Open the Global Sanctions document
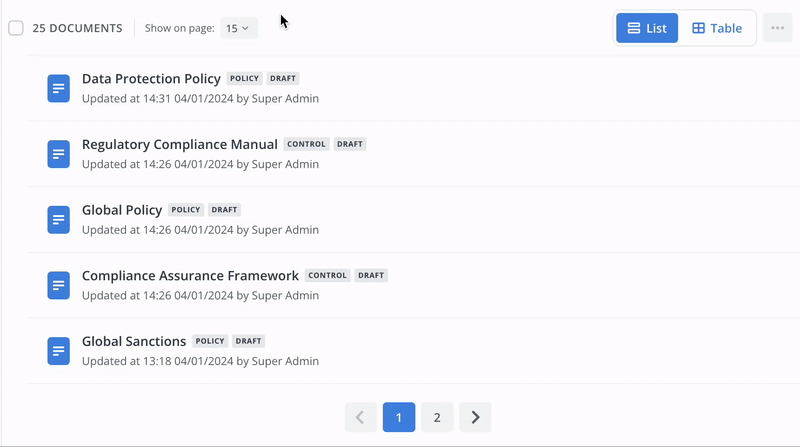 (x=134, y=341)
